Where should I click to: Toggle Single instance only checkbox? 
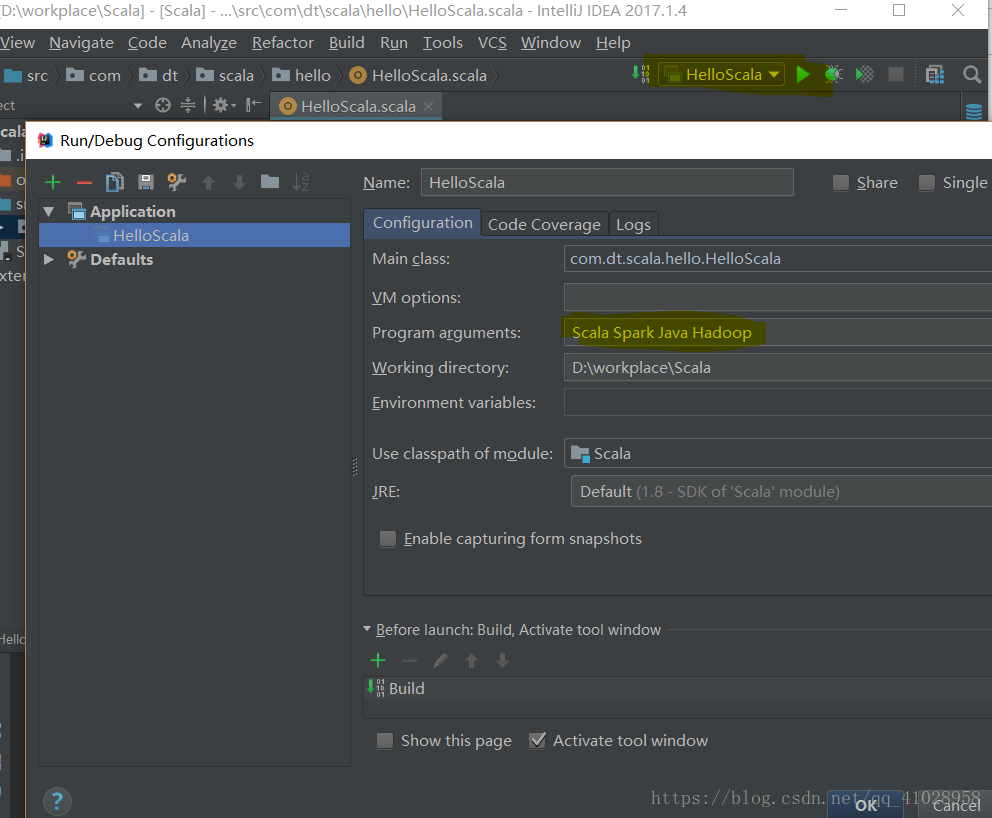click(927, 183)
